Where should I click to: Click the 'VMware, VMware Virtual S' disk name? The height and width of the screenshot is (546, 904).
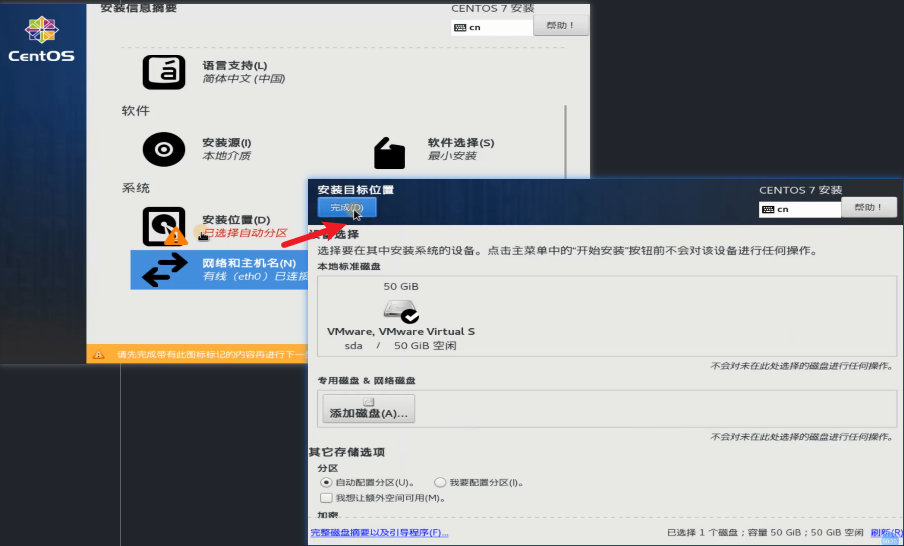pos(401,332)
